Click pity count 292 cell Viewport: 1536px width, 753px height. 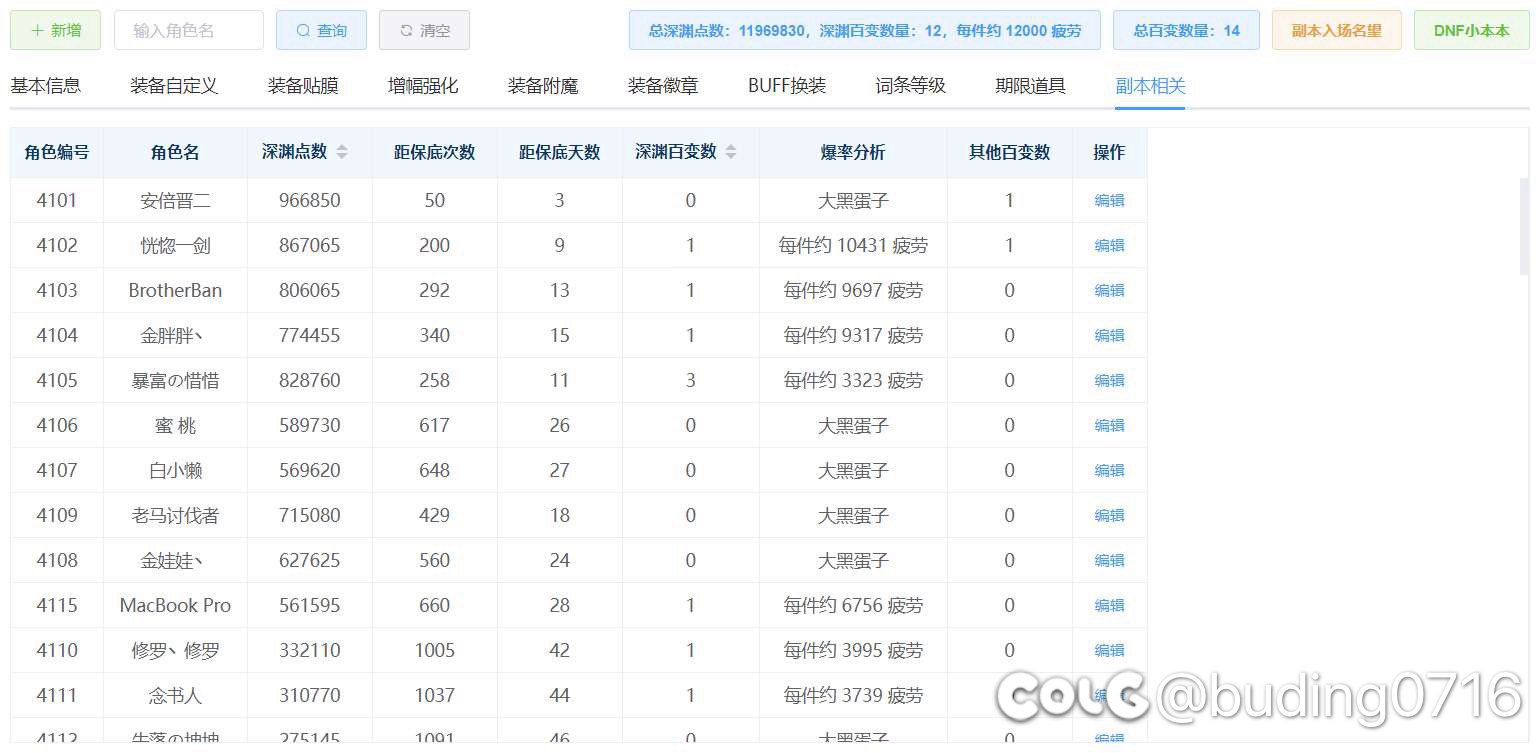tap(434, 290)
